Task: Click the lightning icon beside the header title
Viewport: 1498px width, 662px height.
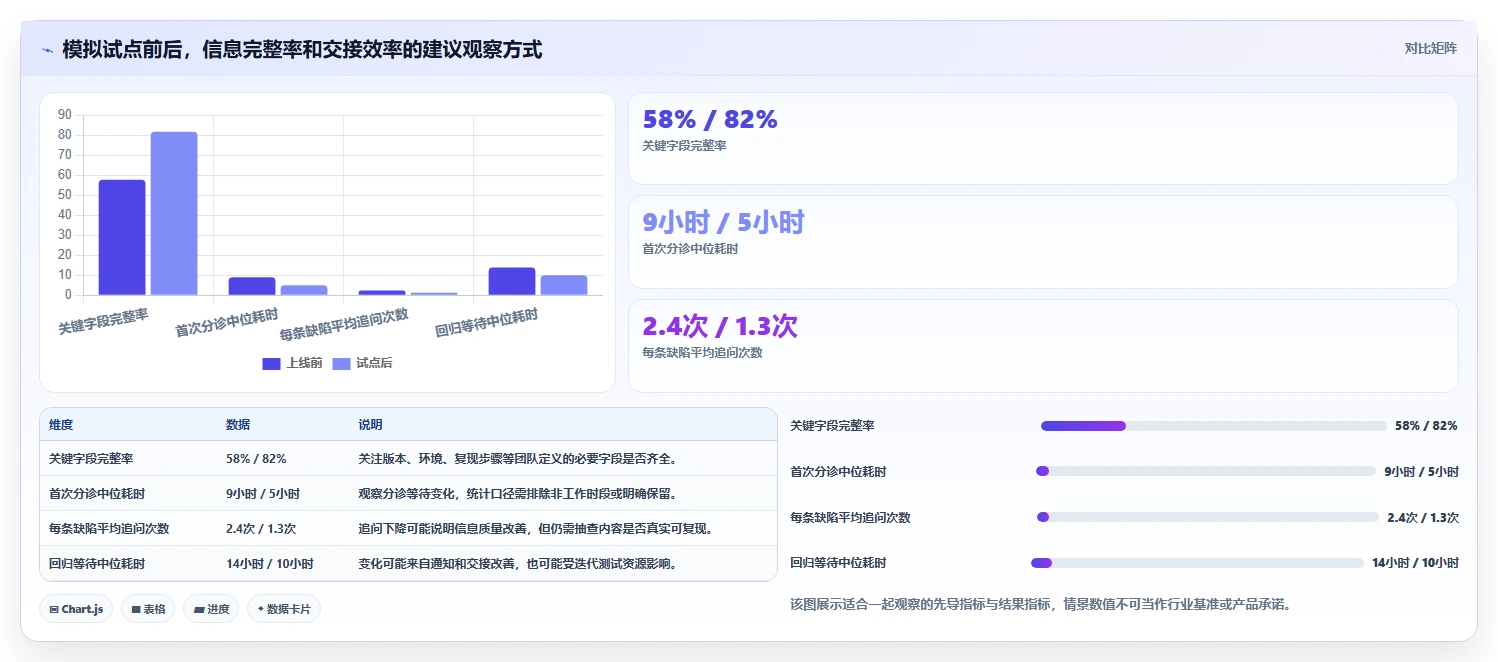Action: (48, 50)
